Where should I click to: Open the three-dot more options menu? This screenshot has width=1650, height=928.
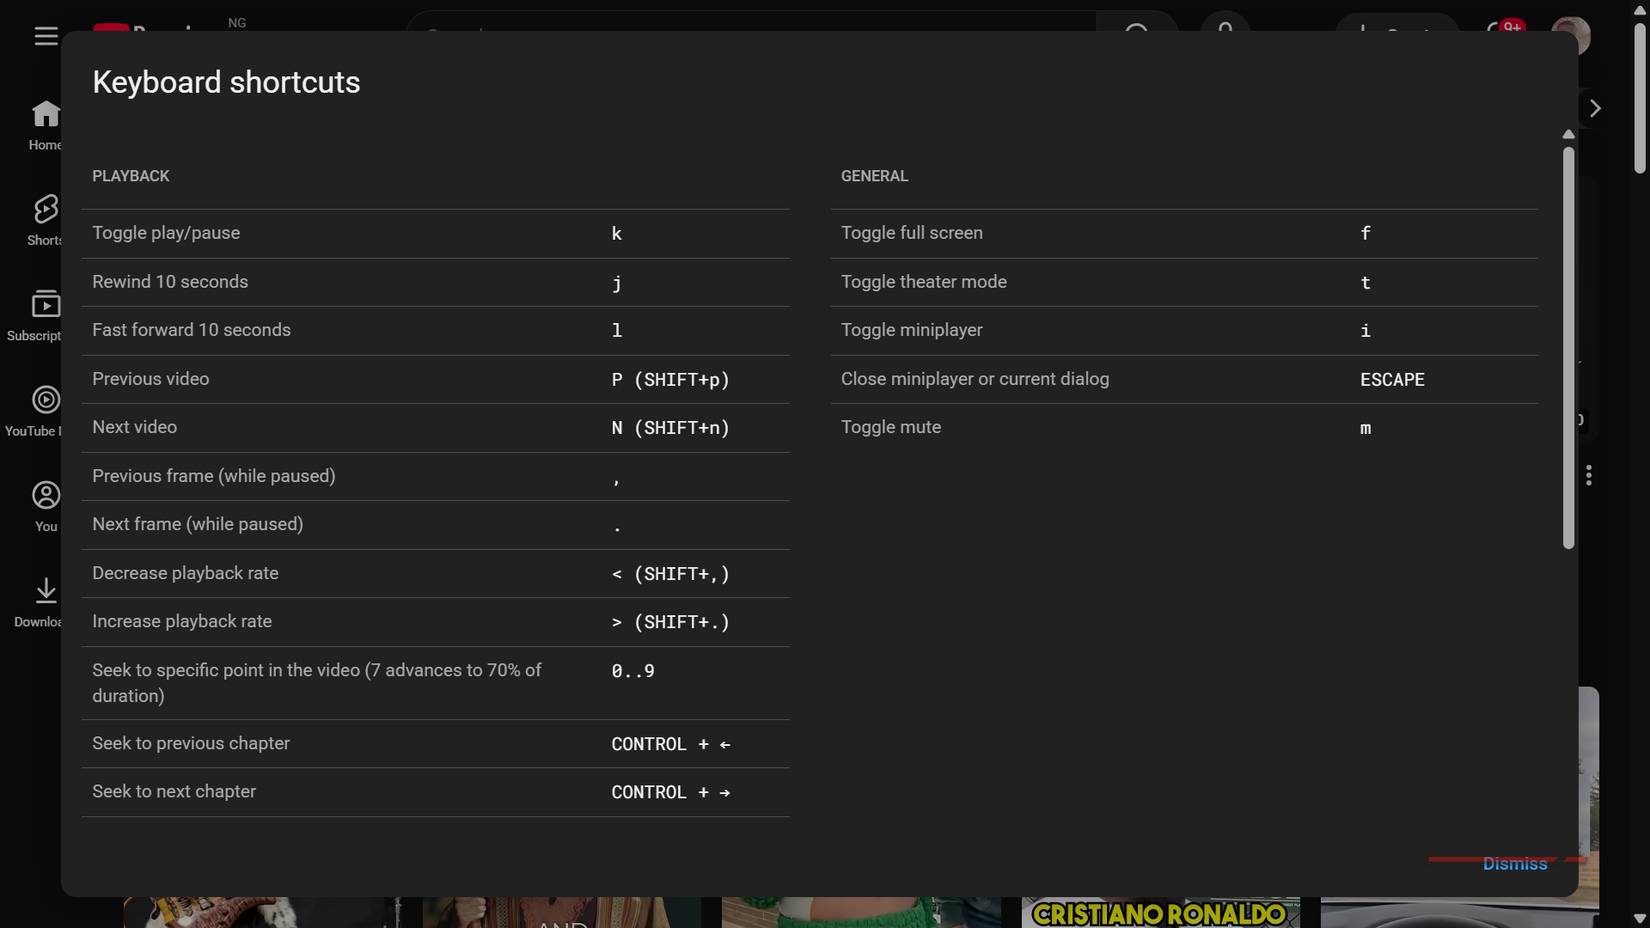tap(1588, 476)
